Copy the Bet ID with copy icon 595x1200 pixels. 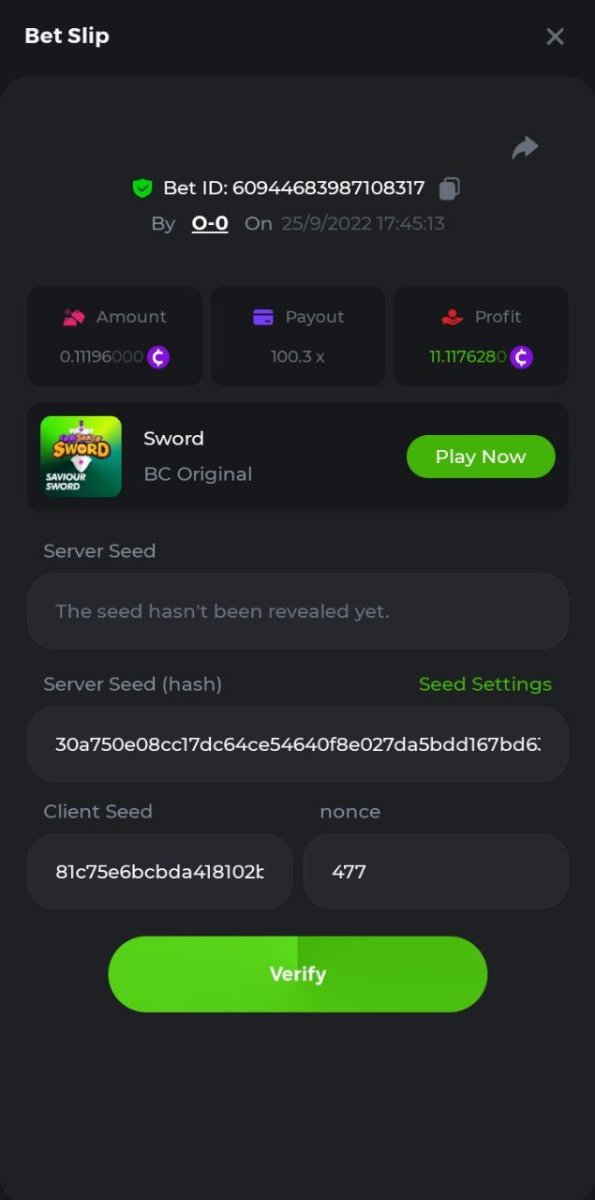pyautogui.click(x=450, y=188)
